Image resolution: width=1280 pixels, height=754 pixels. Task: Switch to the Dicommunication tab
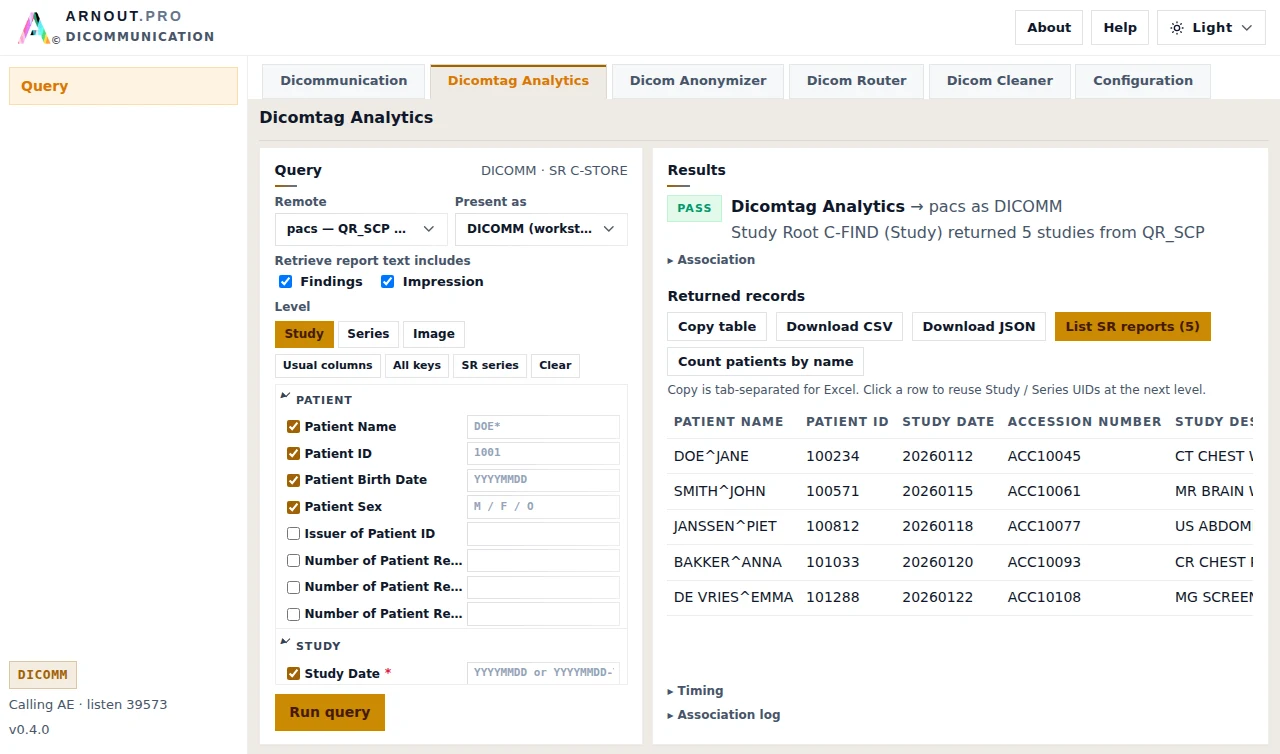pos(344,81)
